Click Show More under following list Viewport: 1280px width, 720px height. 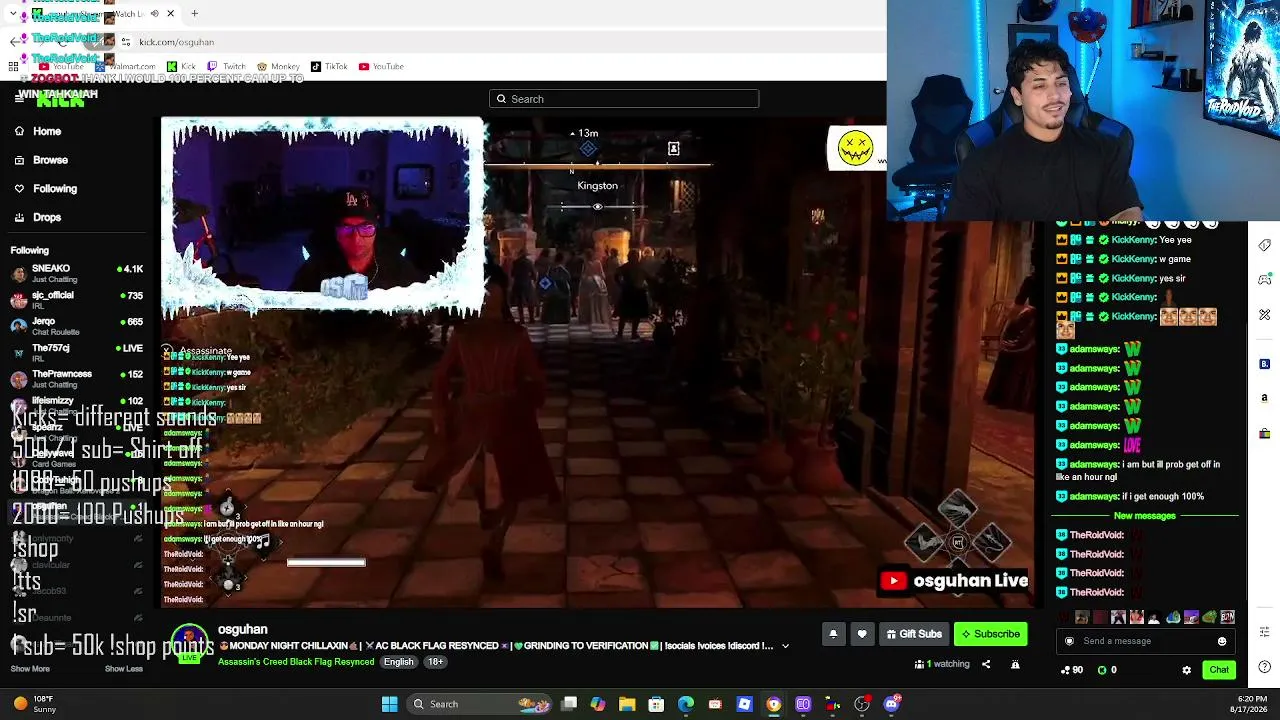(30, 669)
